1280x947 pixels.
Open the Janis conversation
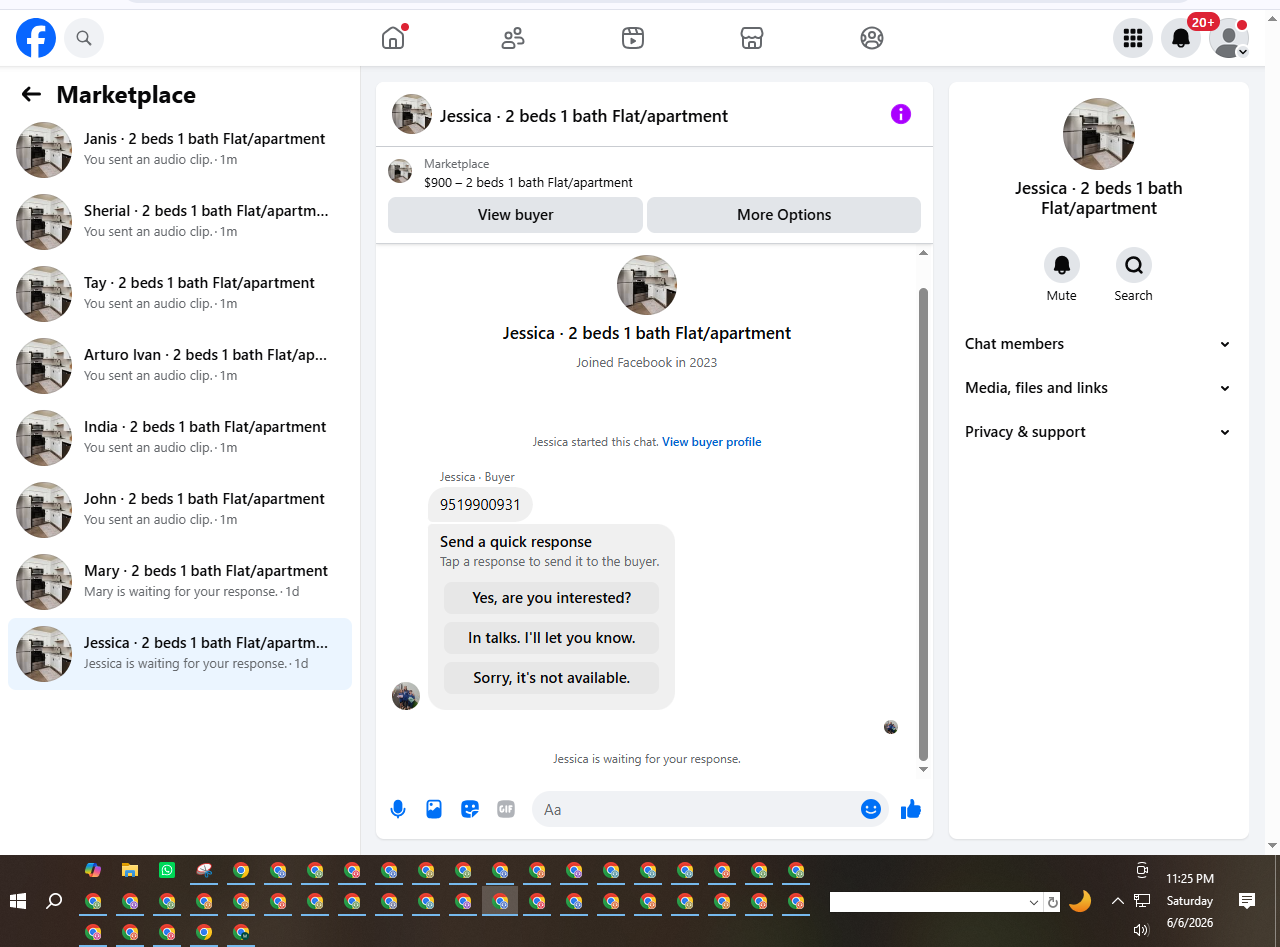pyautogui.click(x=180, y=150)
